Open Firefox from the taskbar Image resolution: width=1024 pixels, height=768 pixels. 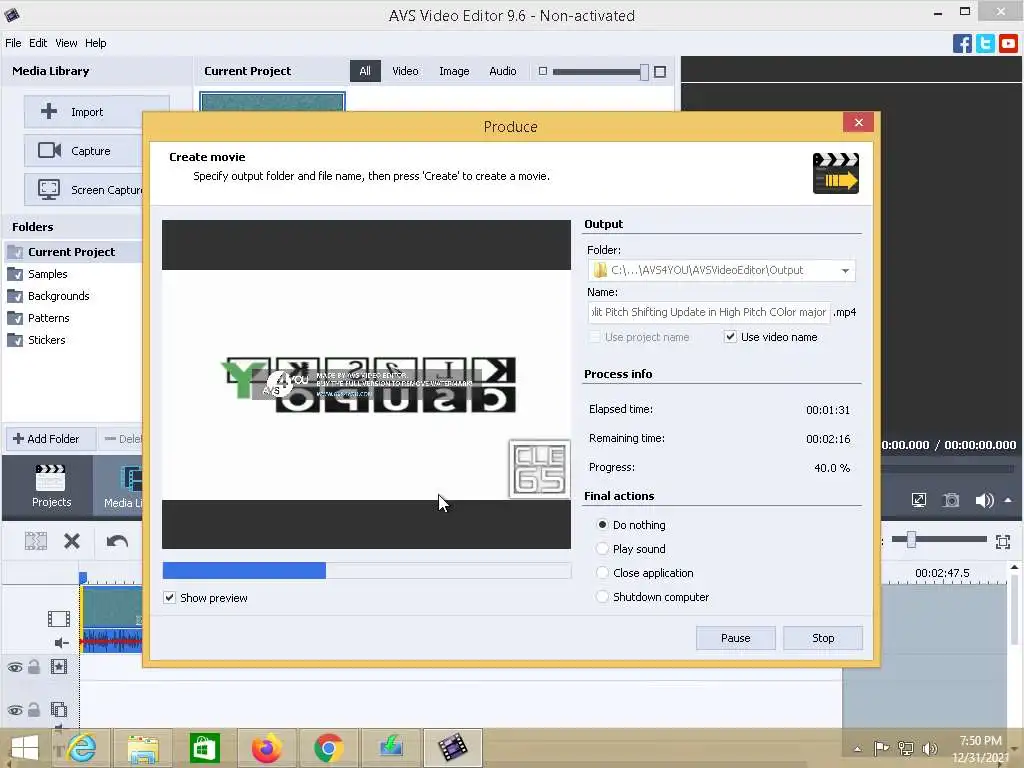pyautogui.click(x=266, y=748)
